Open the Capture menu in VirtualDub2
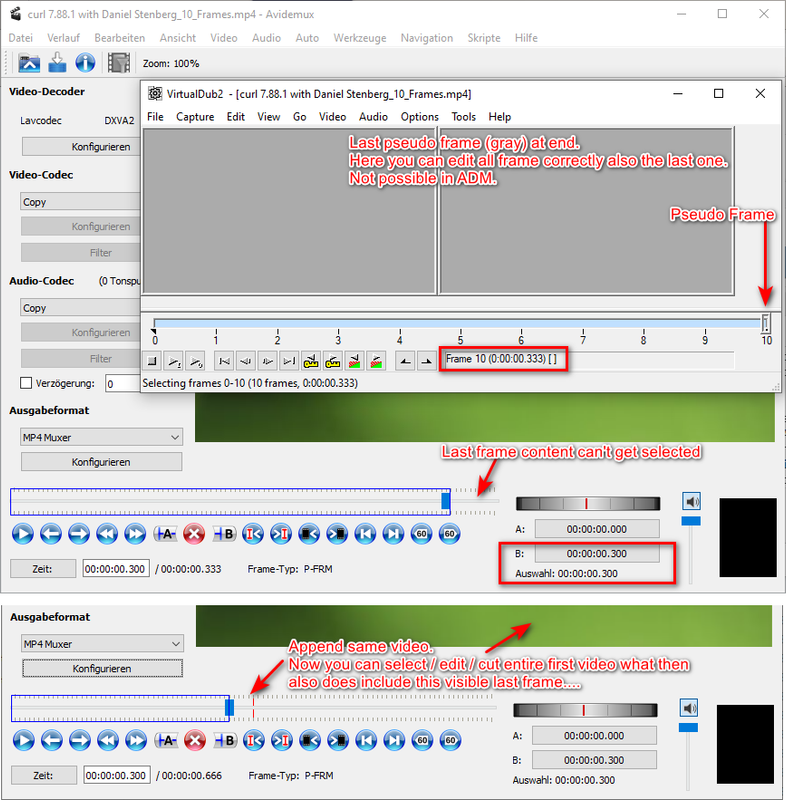The width and height of the screenshot is (786, 800). tap(195, 117)
